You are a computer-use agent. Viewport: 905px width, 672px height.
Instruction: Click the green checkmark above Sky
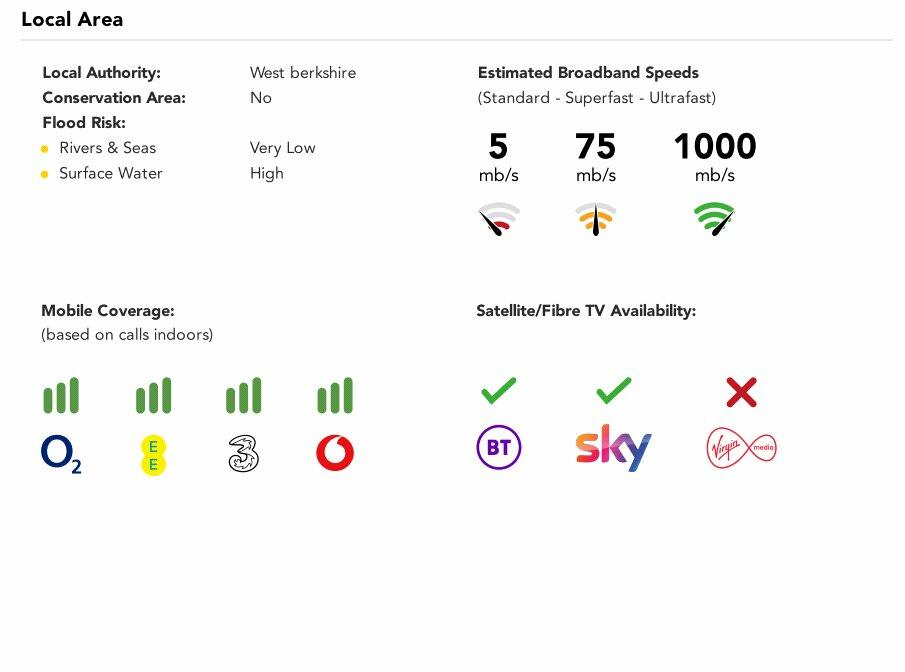point(613,391)
